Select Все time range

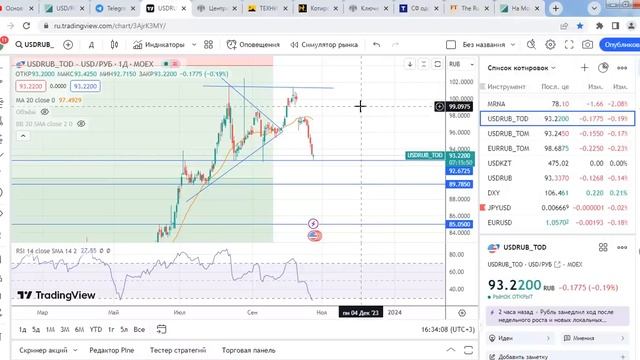[139, 329]
